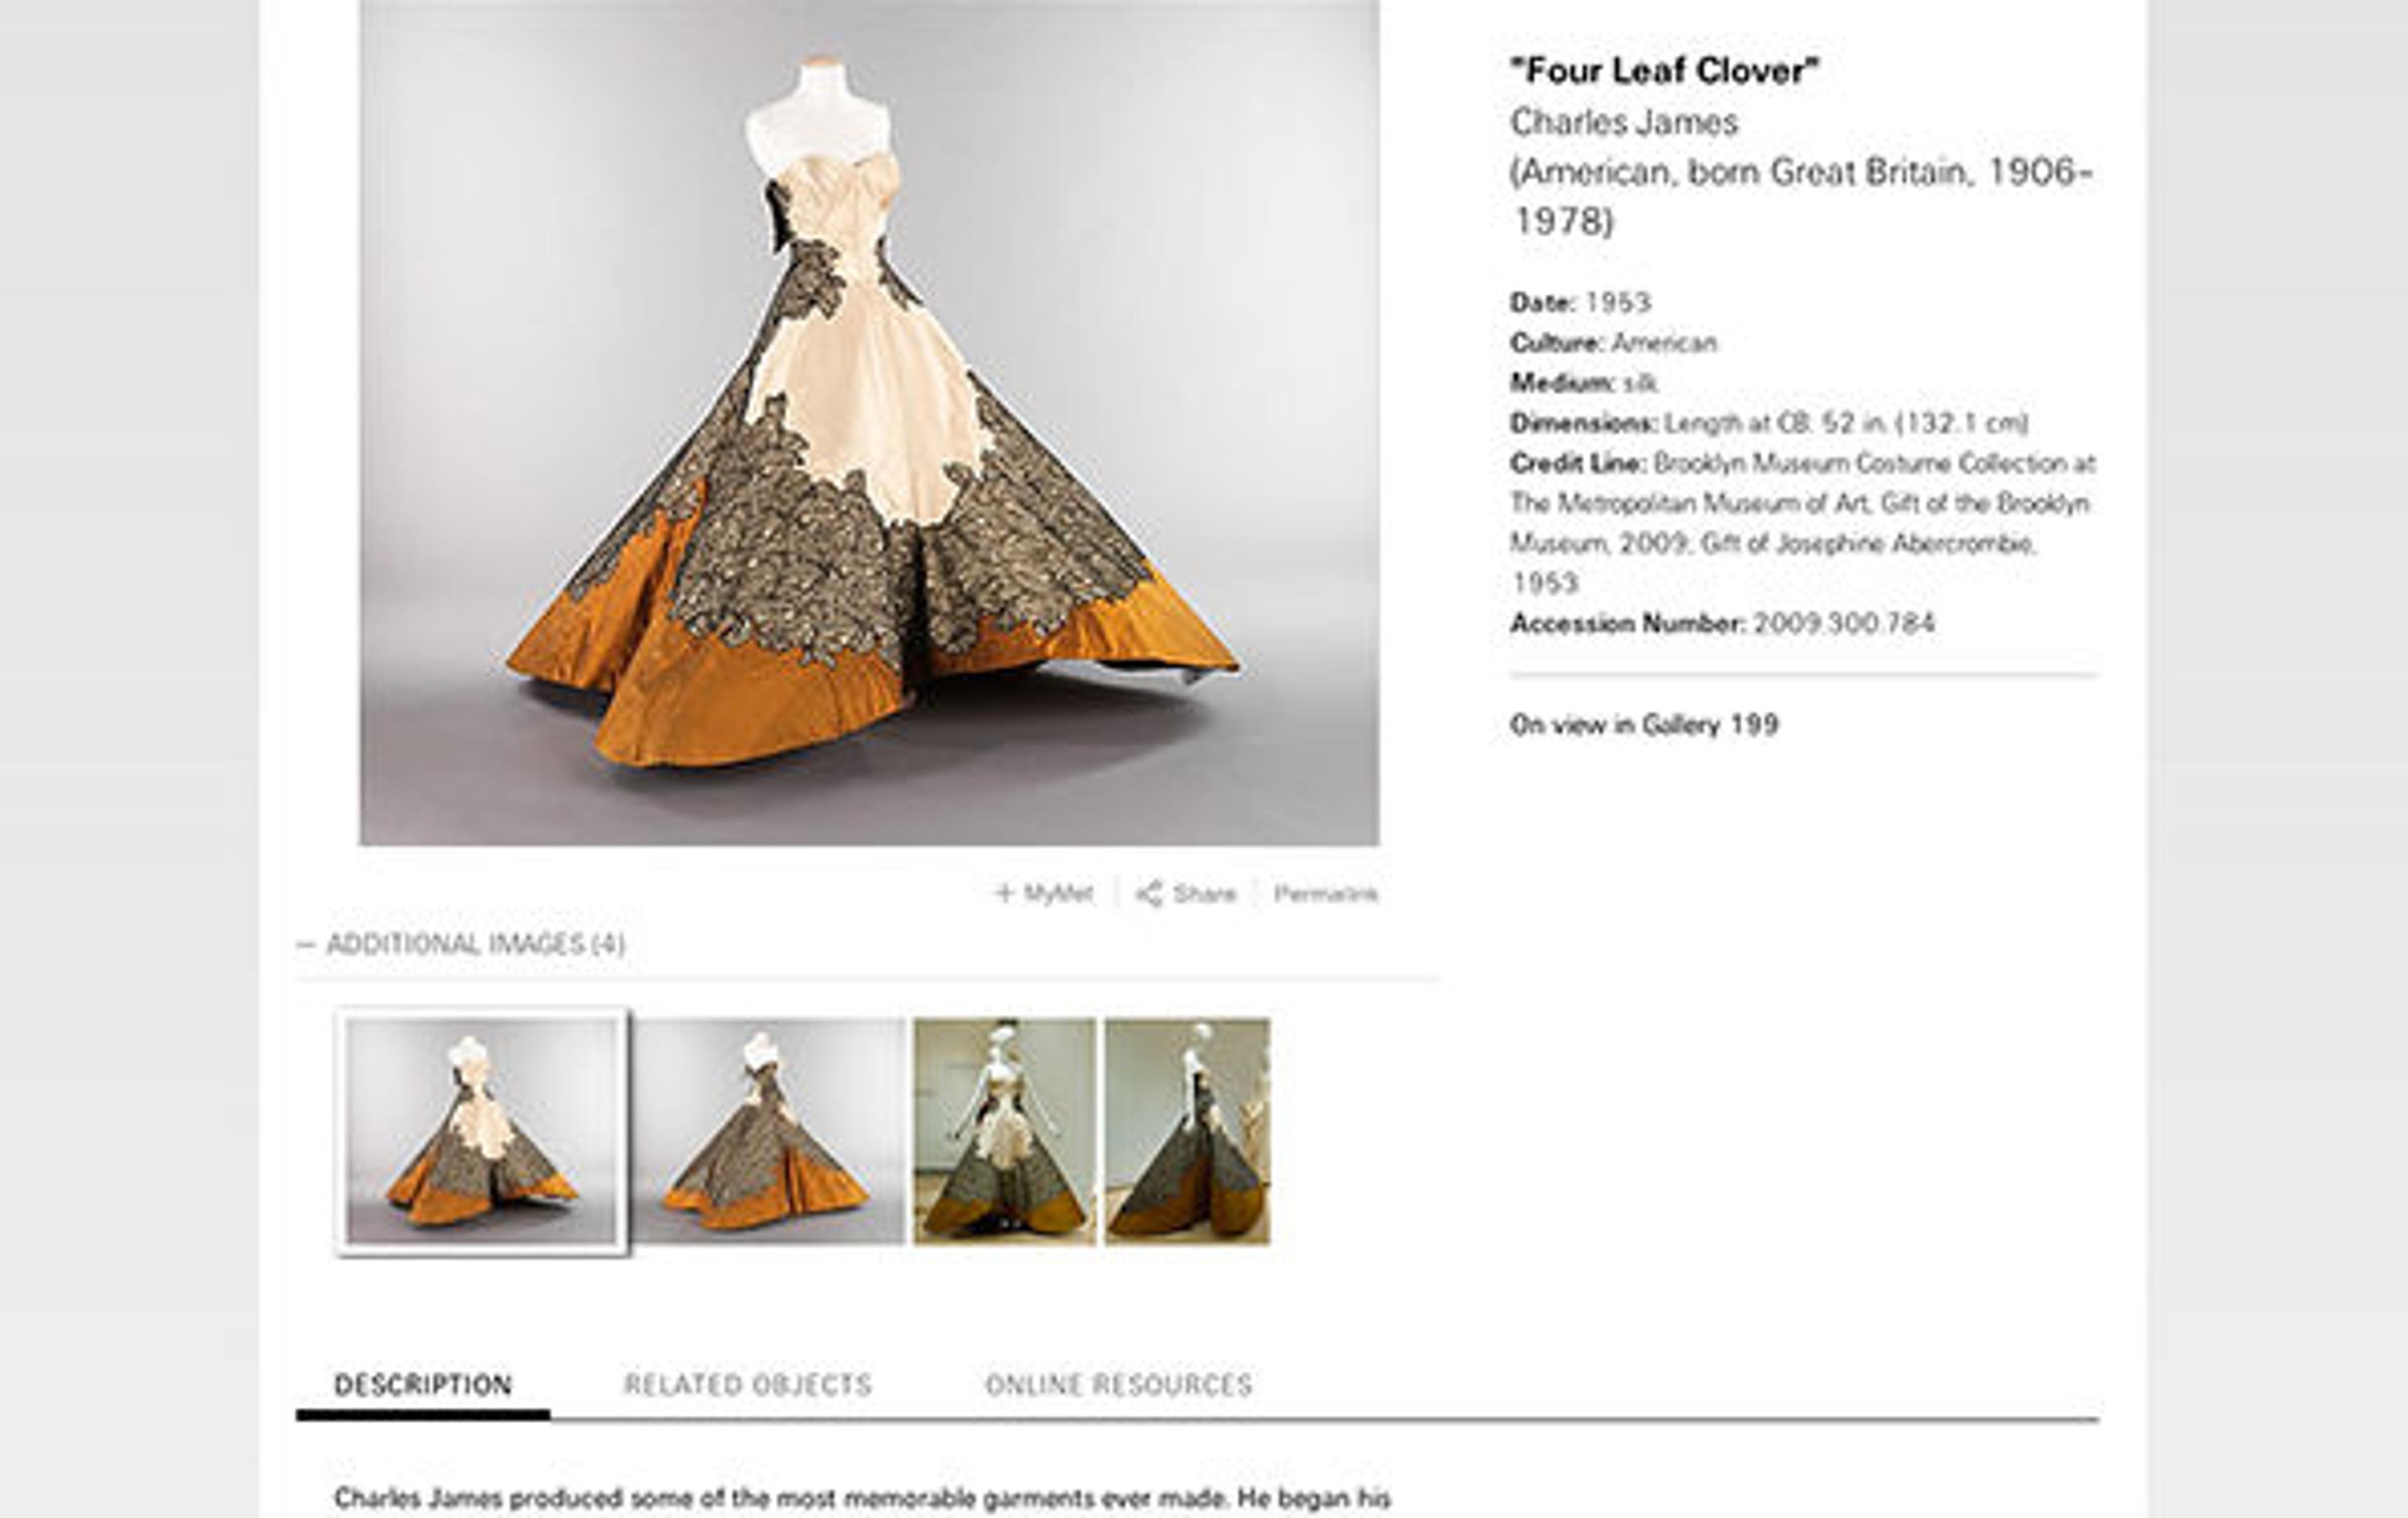Click the "Four Leaf Clover" title
The width and height of the screenshot is (2408, 1518).
[x=1665, y=70]
